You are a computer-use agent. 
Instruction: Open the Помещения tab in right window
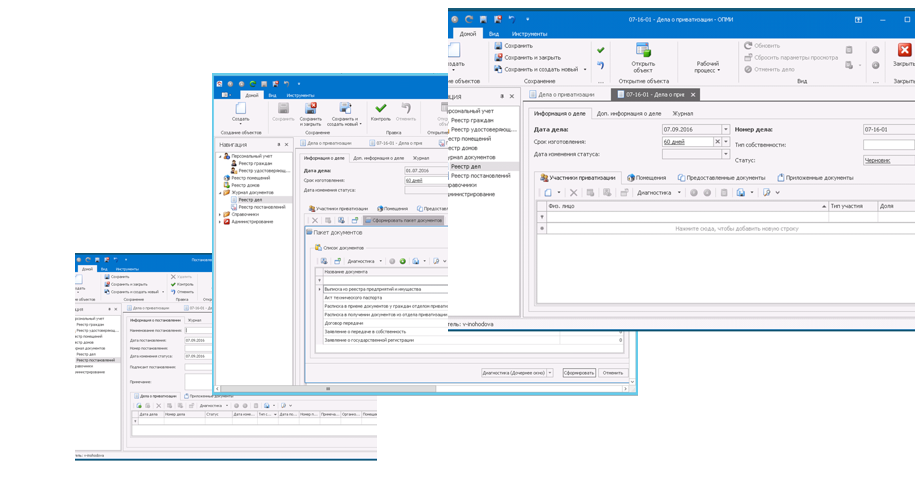(645, 177)
